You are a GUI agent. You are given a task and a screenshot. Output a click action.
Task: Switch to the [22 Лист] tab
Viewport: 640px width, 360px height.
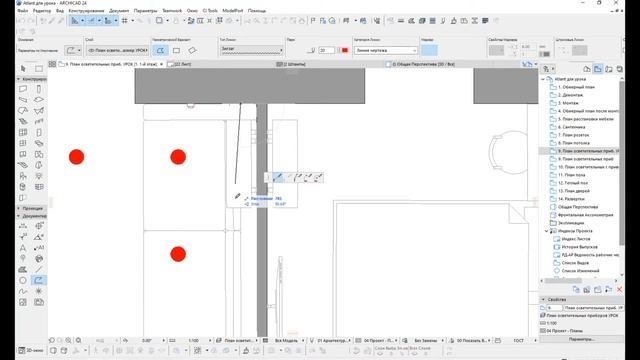click(180, 64)
